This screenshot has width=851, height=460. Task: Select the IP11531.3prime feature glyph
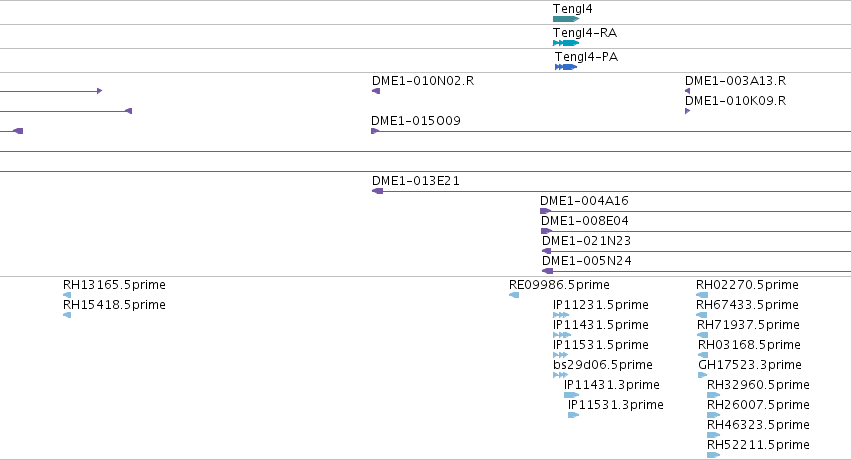point(574,415)
